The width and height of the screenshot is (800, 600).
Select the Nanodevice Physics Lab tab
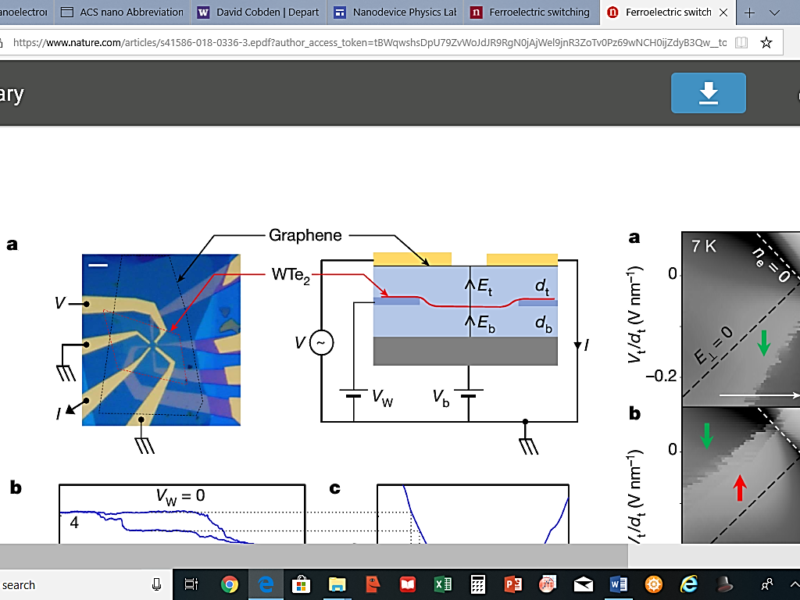point(394,12)
